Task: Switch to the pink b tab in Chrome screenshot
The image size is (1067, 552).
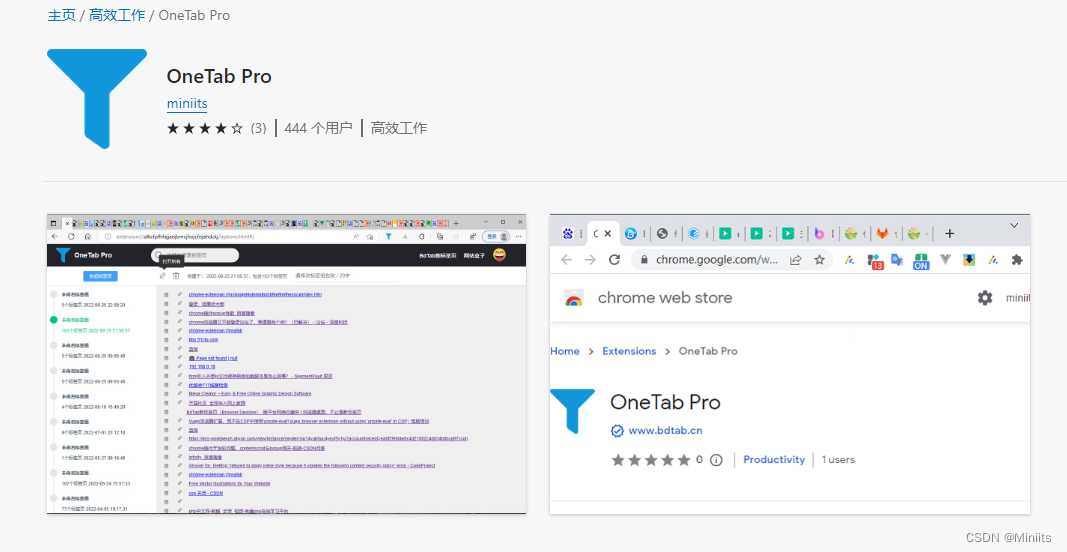Action: [x=819, y=233]
